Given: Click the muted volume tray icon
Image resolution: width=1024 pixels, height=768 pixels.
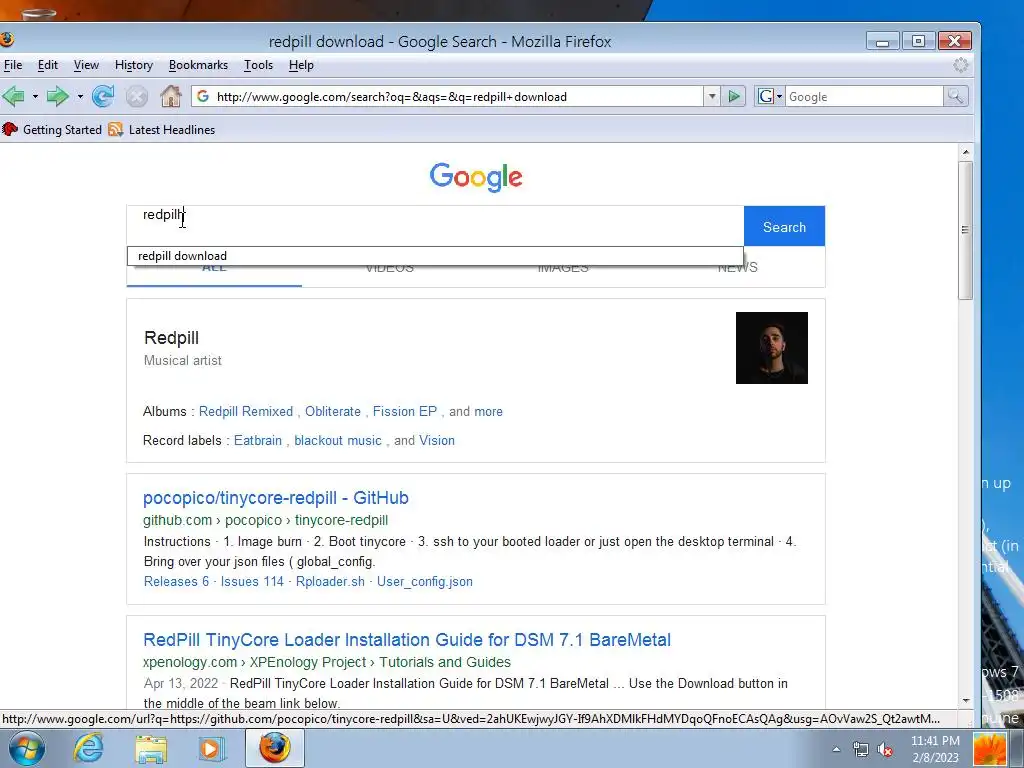Looking at the screenshot, I should click(885, 750).
